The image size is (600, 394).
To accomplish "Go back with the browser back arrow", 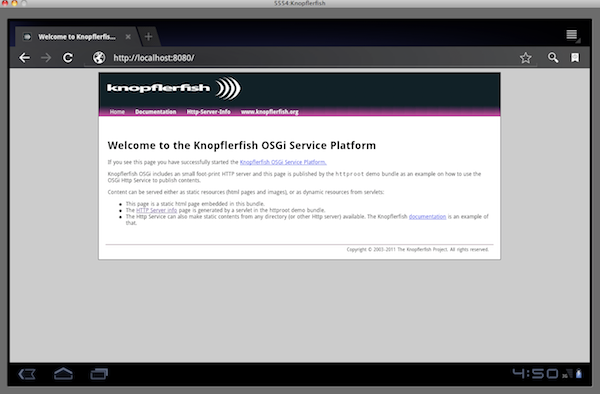I will point(24,58).
